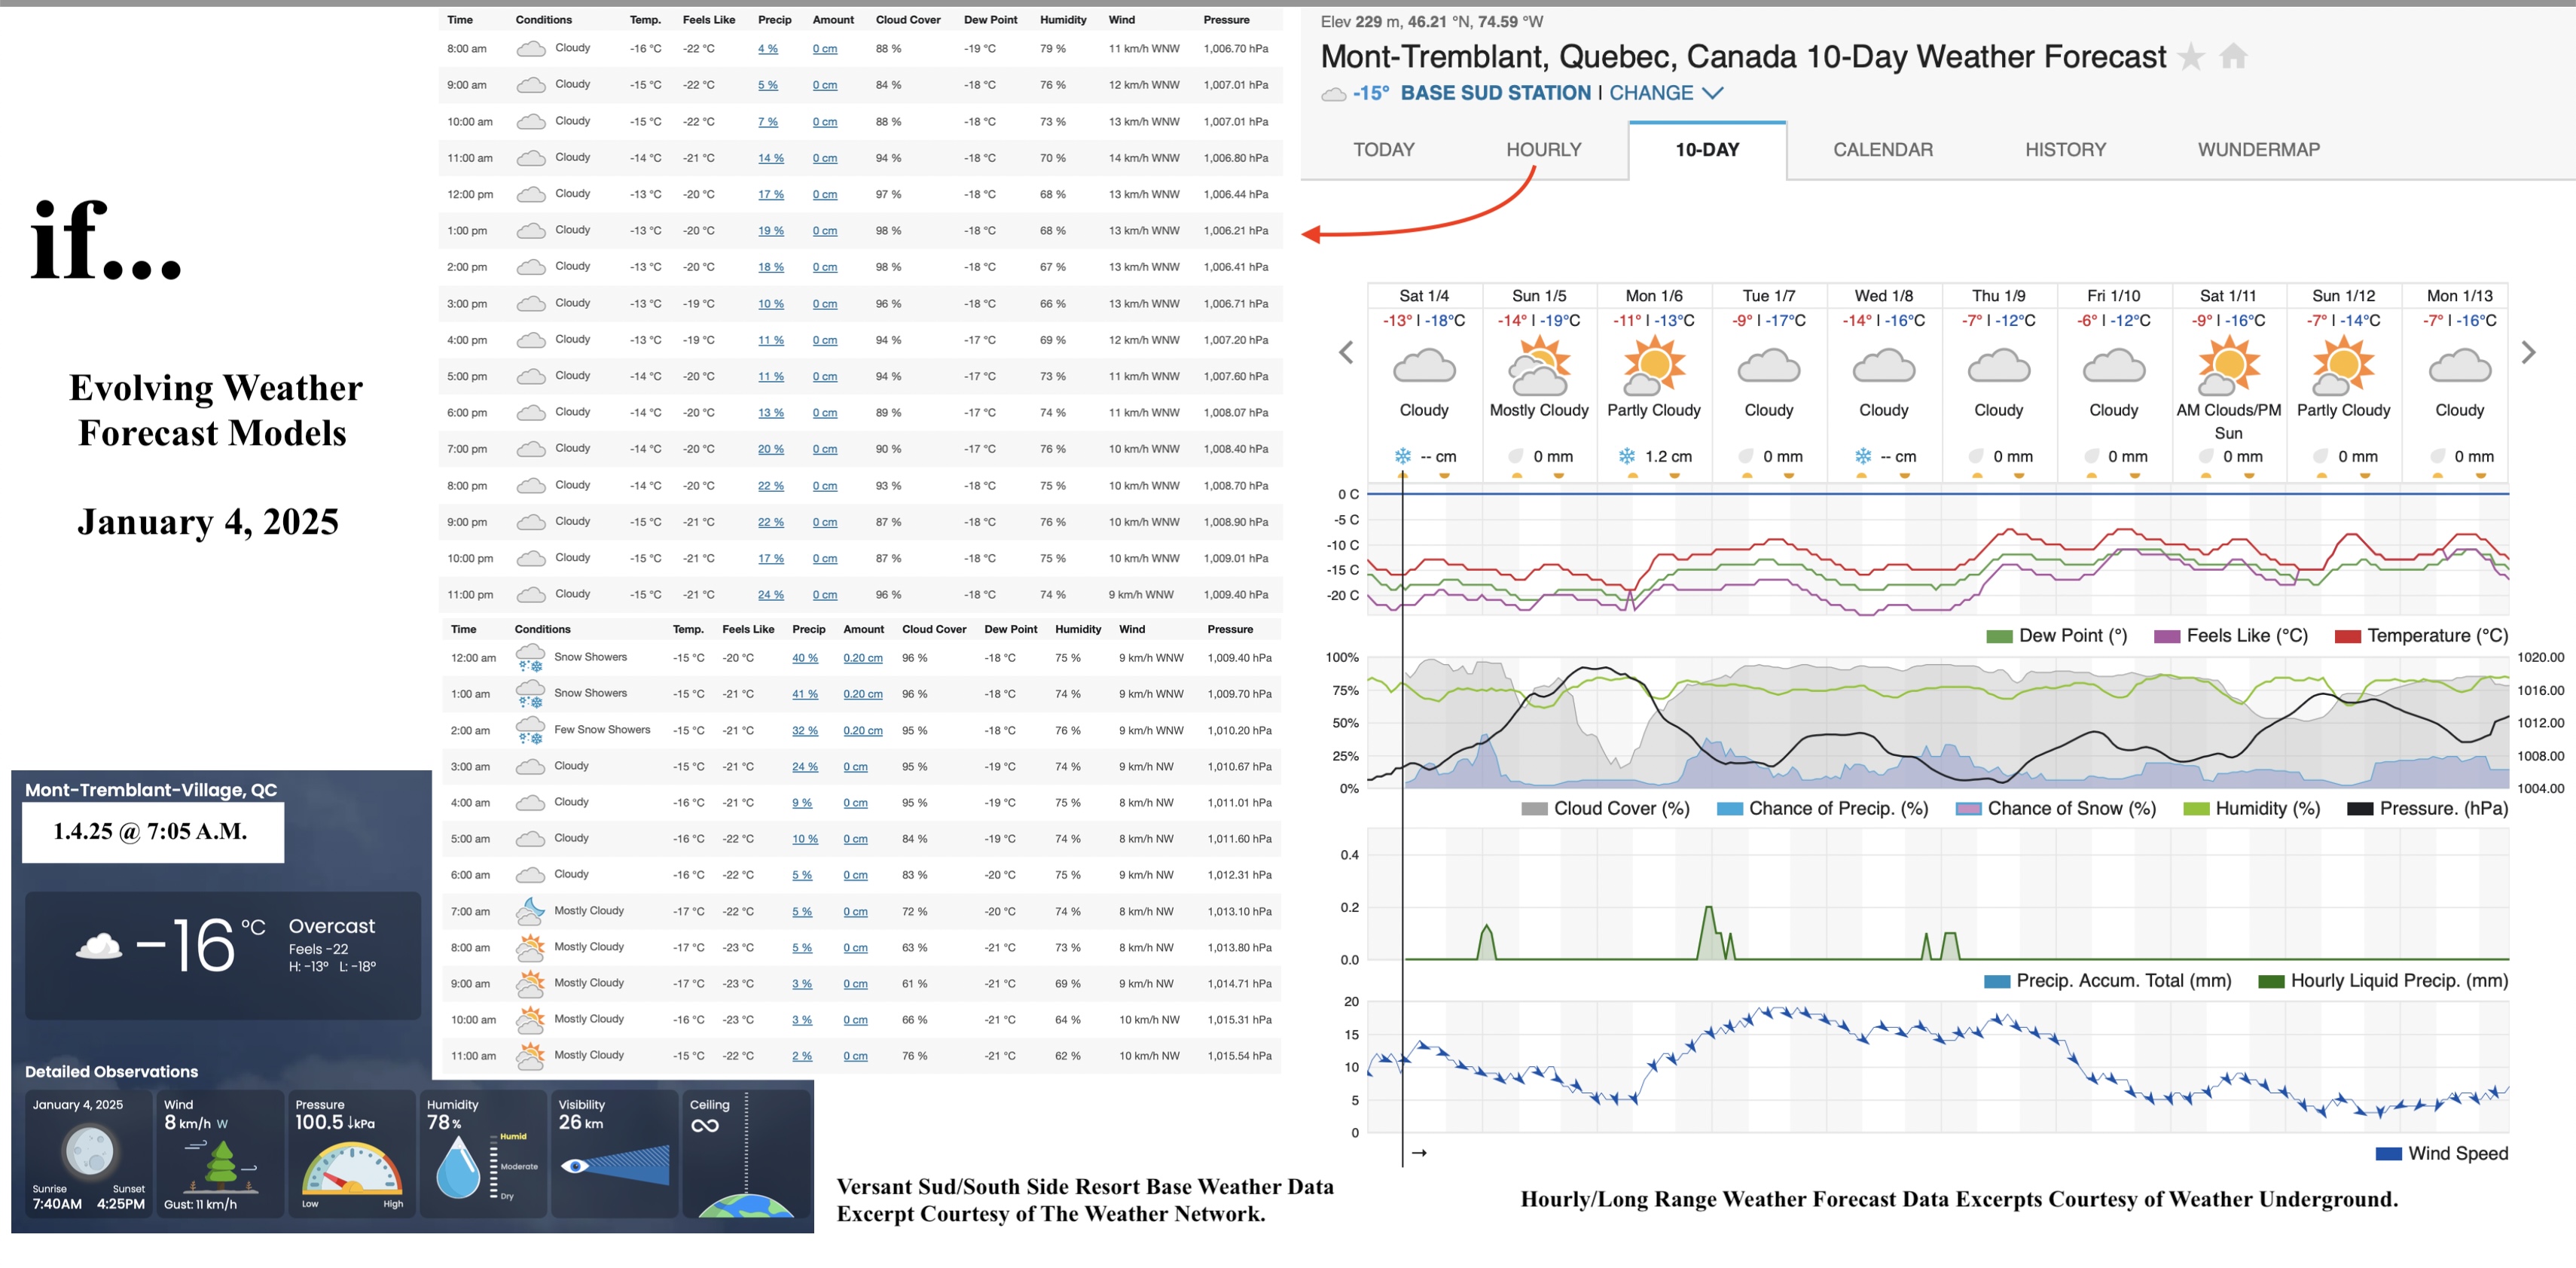The height and width of the screenshot is (1268, 2576).
Task: Click the Sun 1/5 column header
Action: pyautogui.click(x=1539, y=295)
